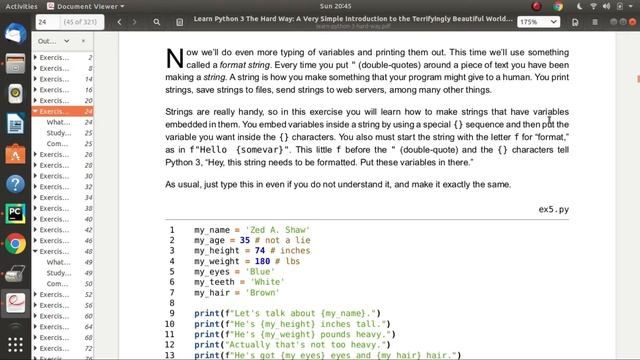Image resolution: width=640 pixels, height=360 pixels.
Task: Open file options document icon
Action: click(x=575, y=22)
